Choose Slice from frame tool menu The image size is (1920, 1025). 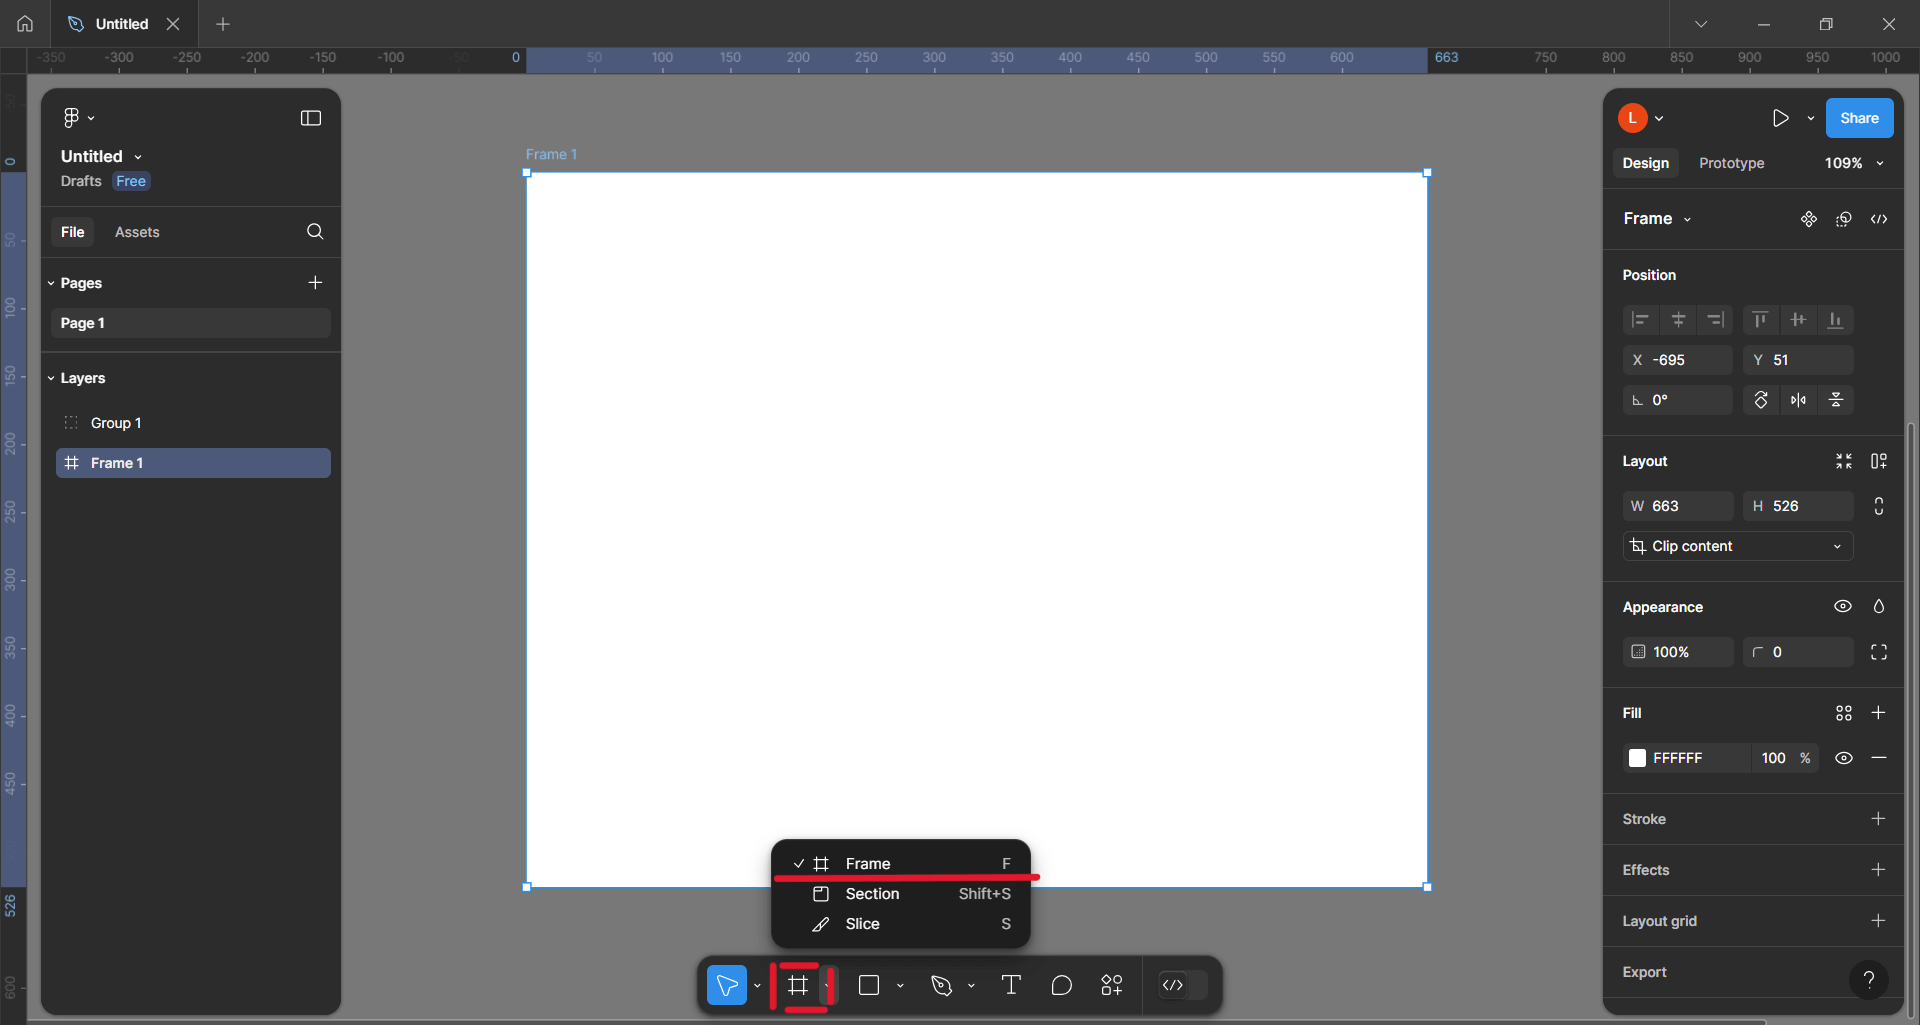point(901,924)
